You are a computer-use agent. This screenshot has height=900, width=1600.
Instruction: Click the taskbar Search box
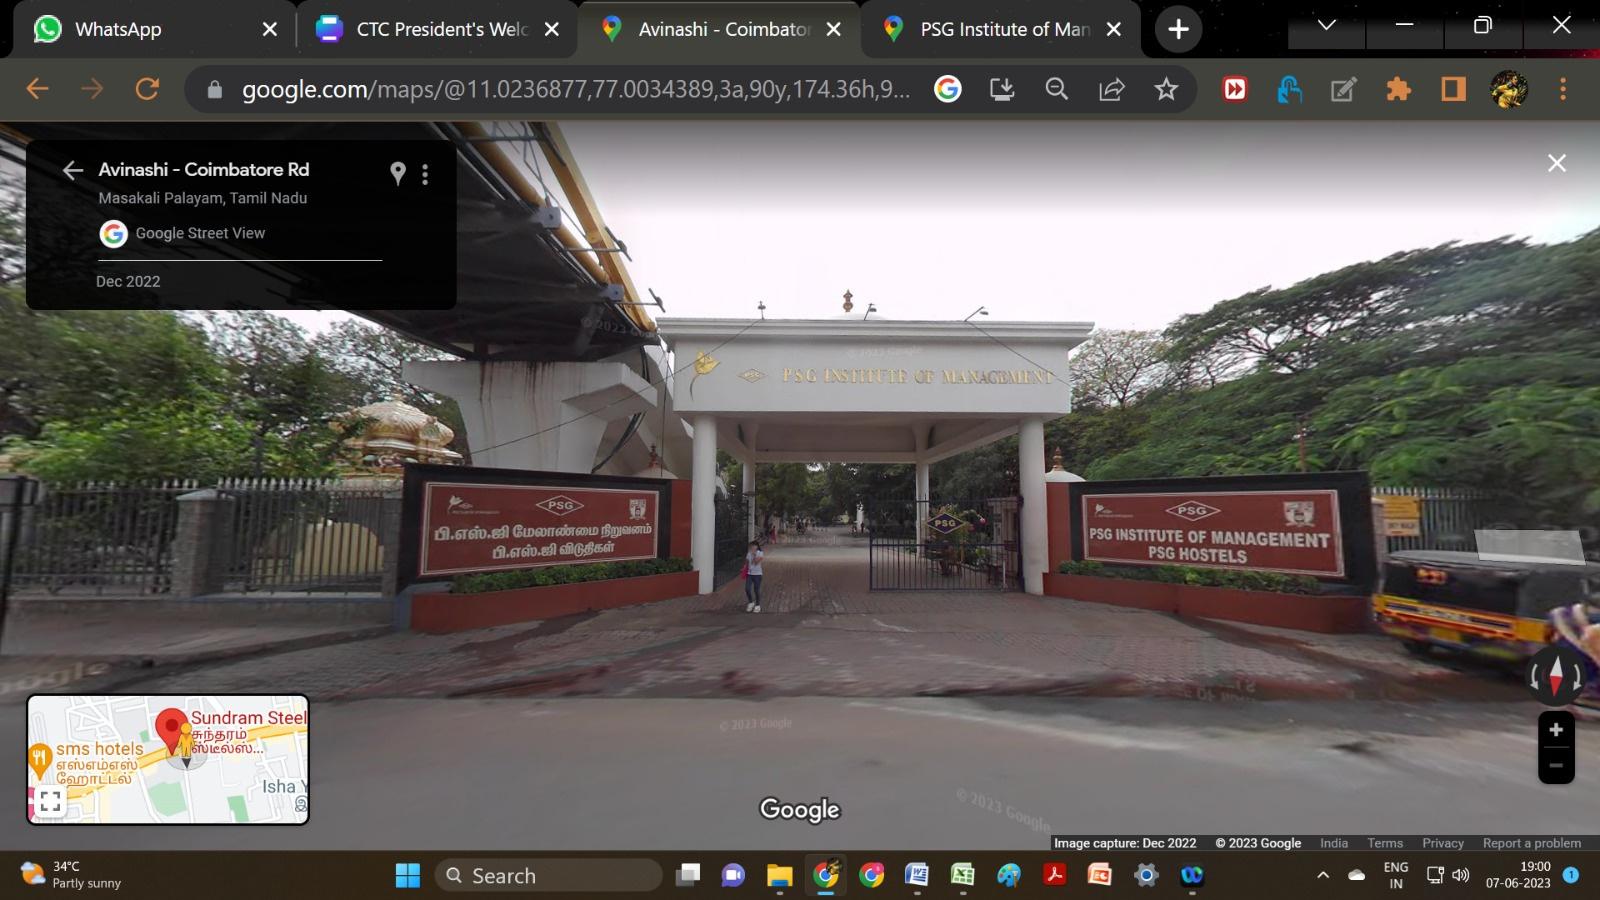(549, 876)
